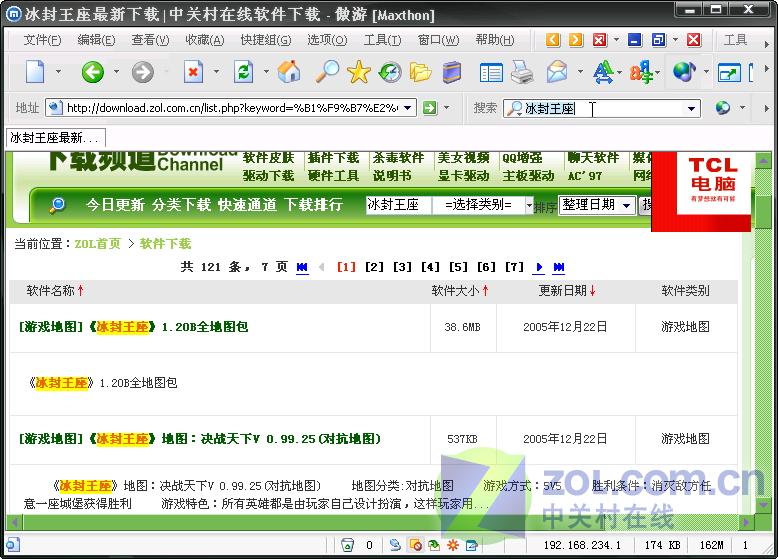Viewport: 778px width, 559px height.
Task: Open the 选择类别 category dropdown
Action: [529, 205]
